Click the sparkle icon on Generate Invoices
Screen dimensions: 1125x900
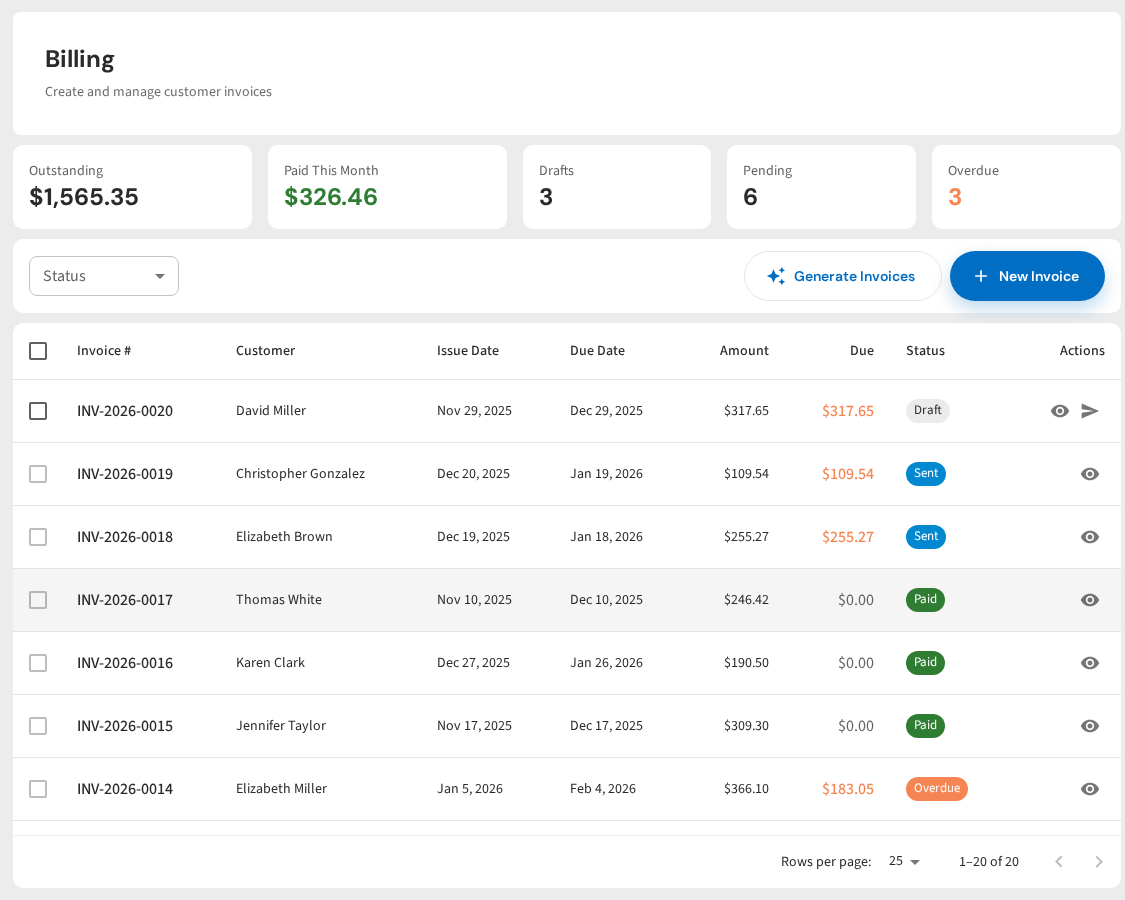[776, 276]
